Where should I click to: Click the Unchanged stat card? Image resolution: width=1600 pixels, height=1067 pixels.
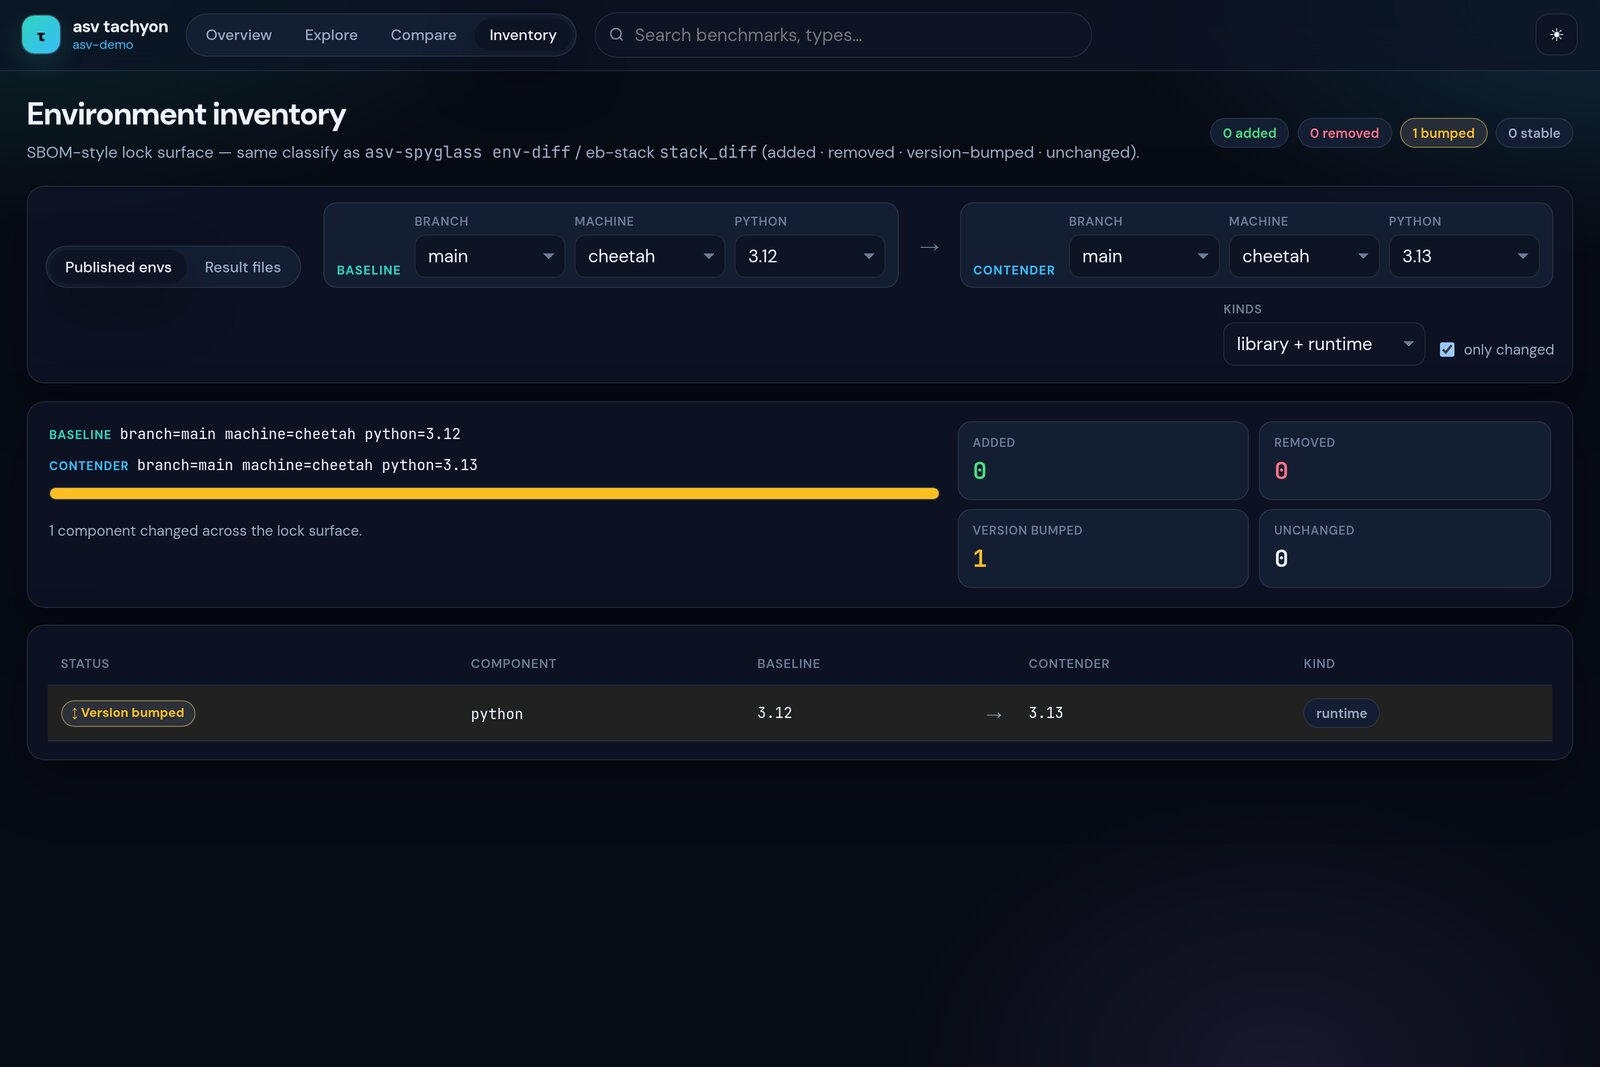click(1404, 549)
